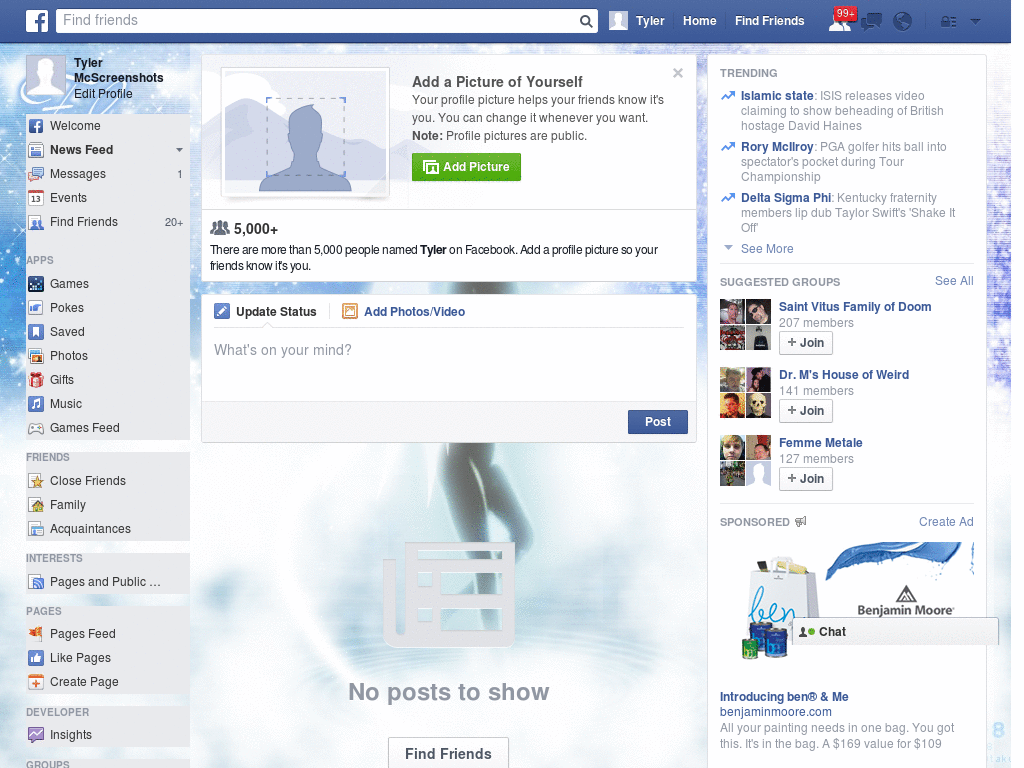Screen dimensions: 1024x768
Task: Click the search magnifier icon
Action: [586, 21]
